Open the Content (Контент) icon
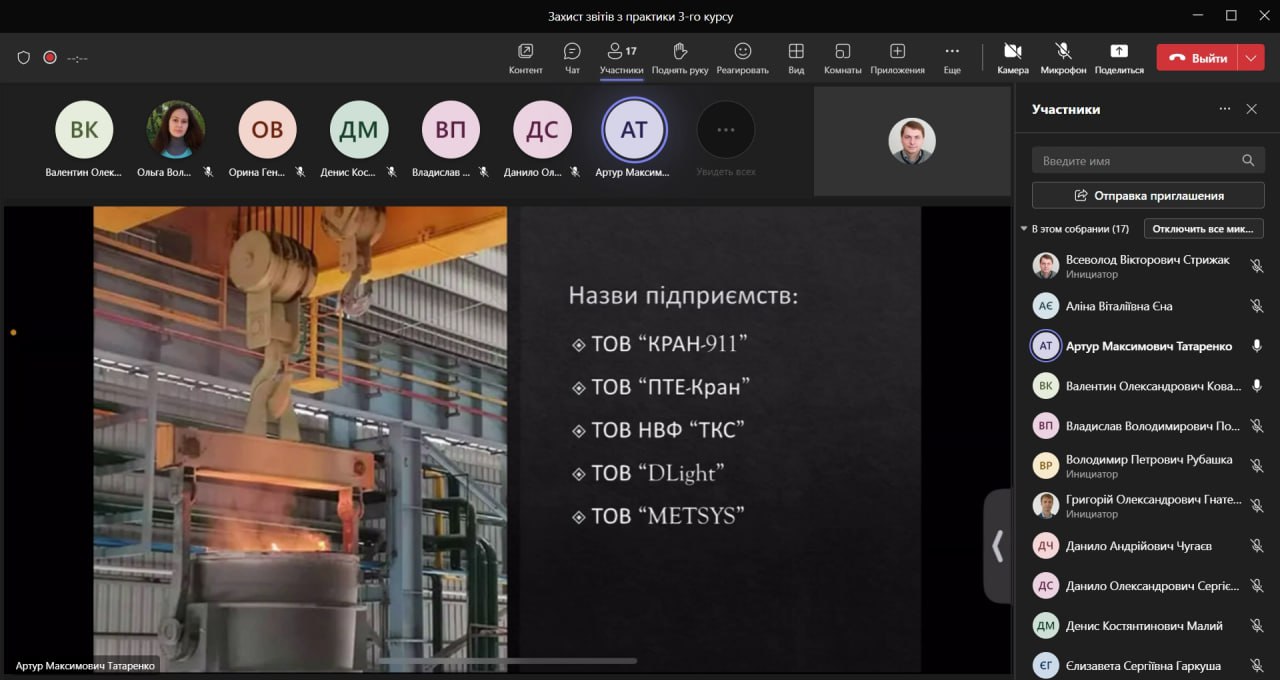The width and height of the screenshot is (1280, 680). click(x=525, y=57)
